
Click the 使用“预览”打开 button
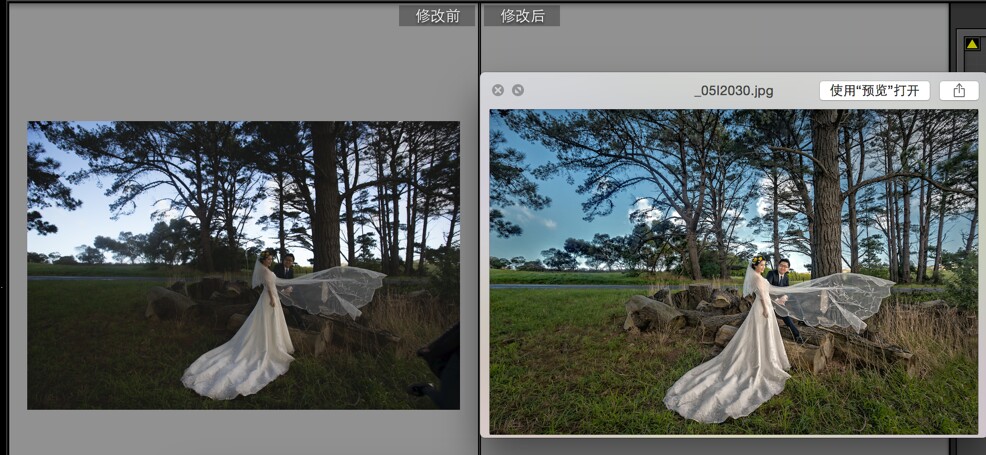(x=874, y=90)
